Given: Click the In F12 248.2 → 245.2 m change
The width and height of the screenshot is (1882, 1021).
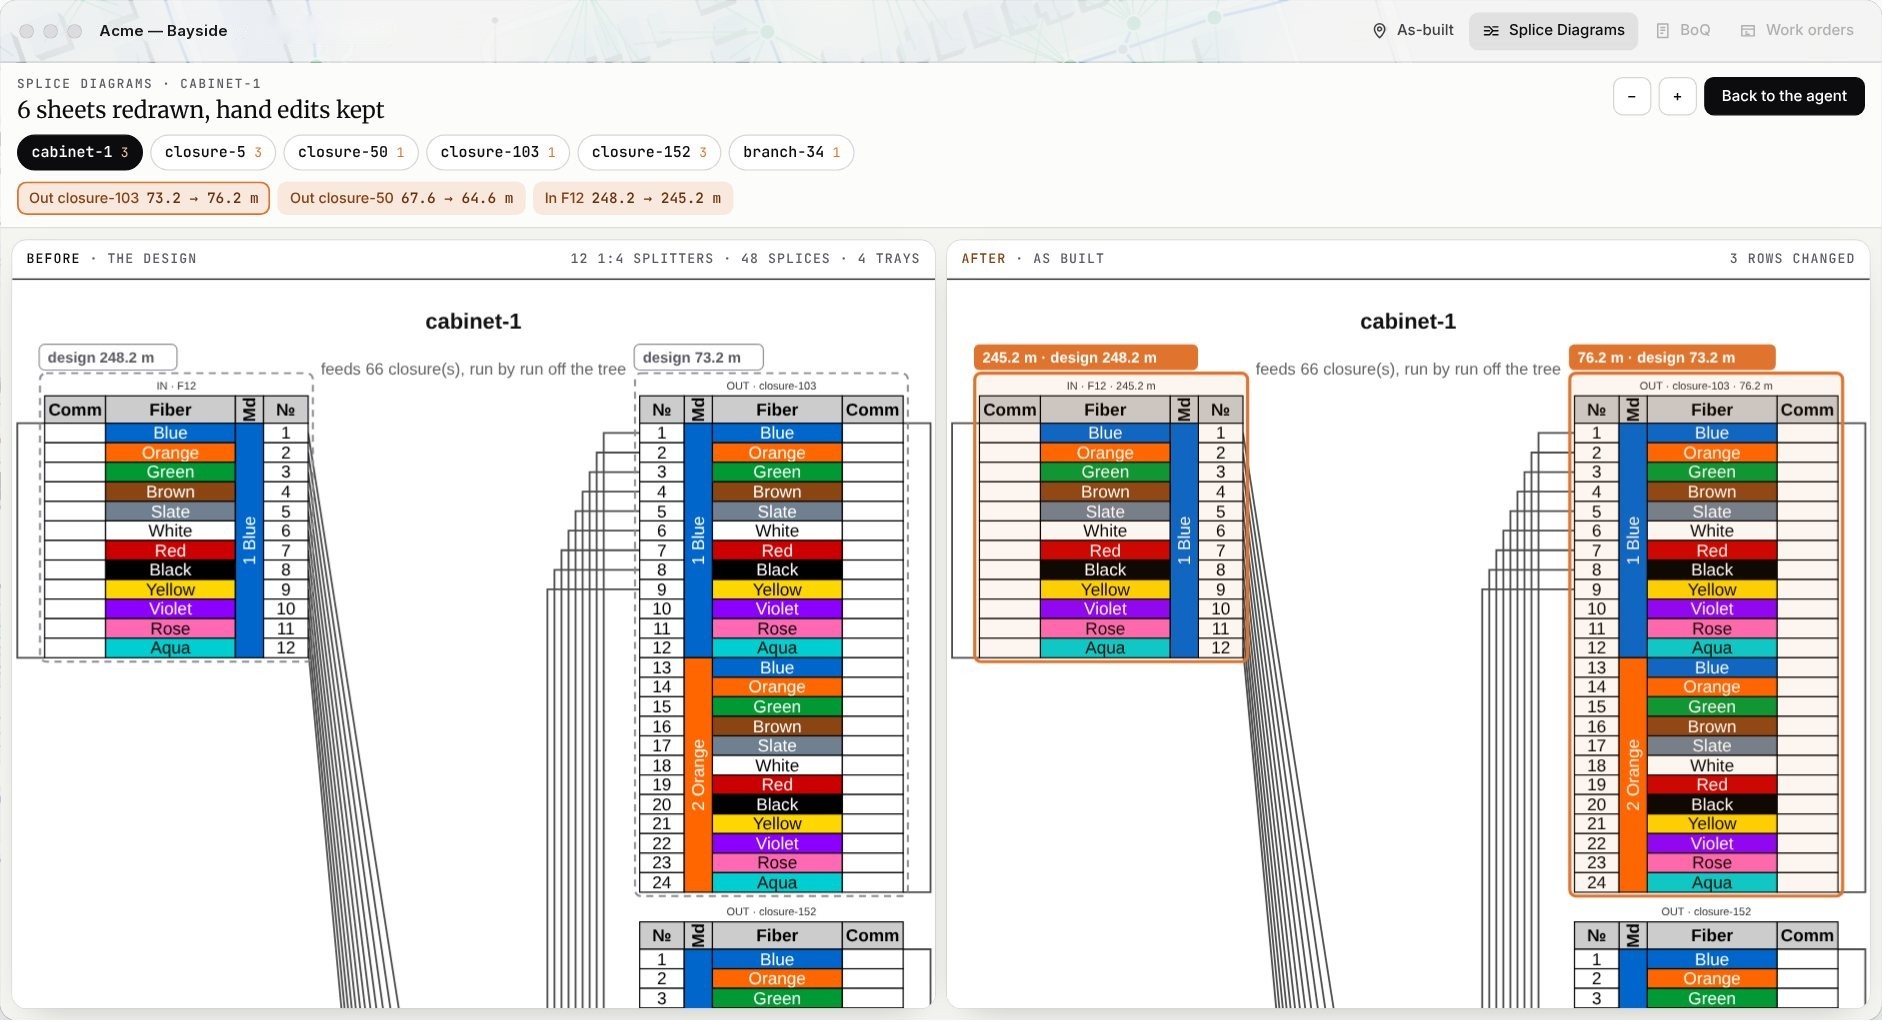Looking at the screenshot, I should pos(633,198).
